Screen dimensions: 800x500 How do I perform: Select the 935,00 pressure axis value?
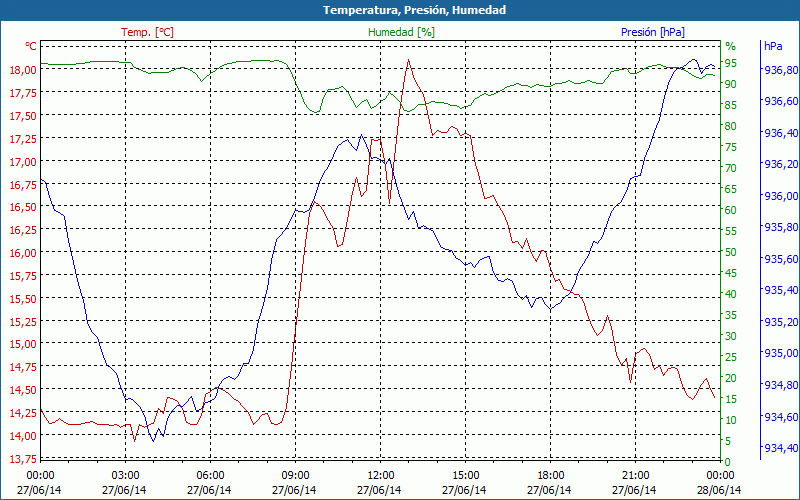pos(779,353)
